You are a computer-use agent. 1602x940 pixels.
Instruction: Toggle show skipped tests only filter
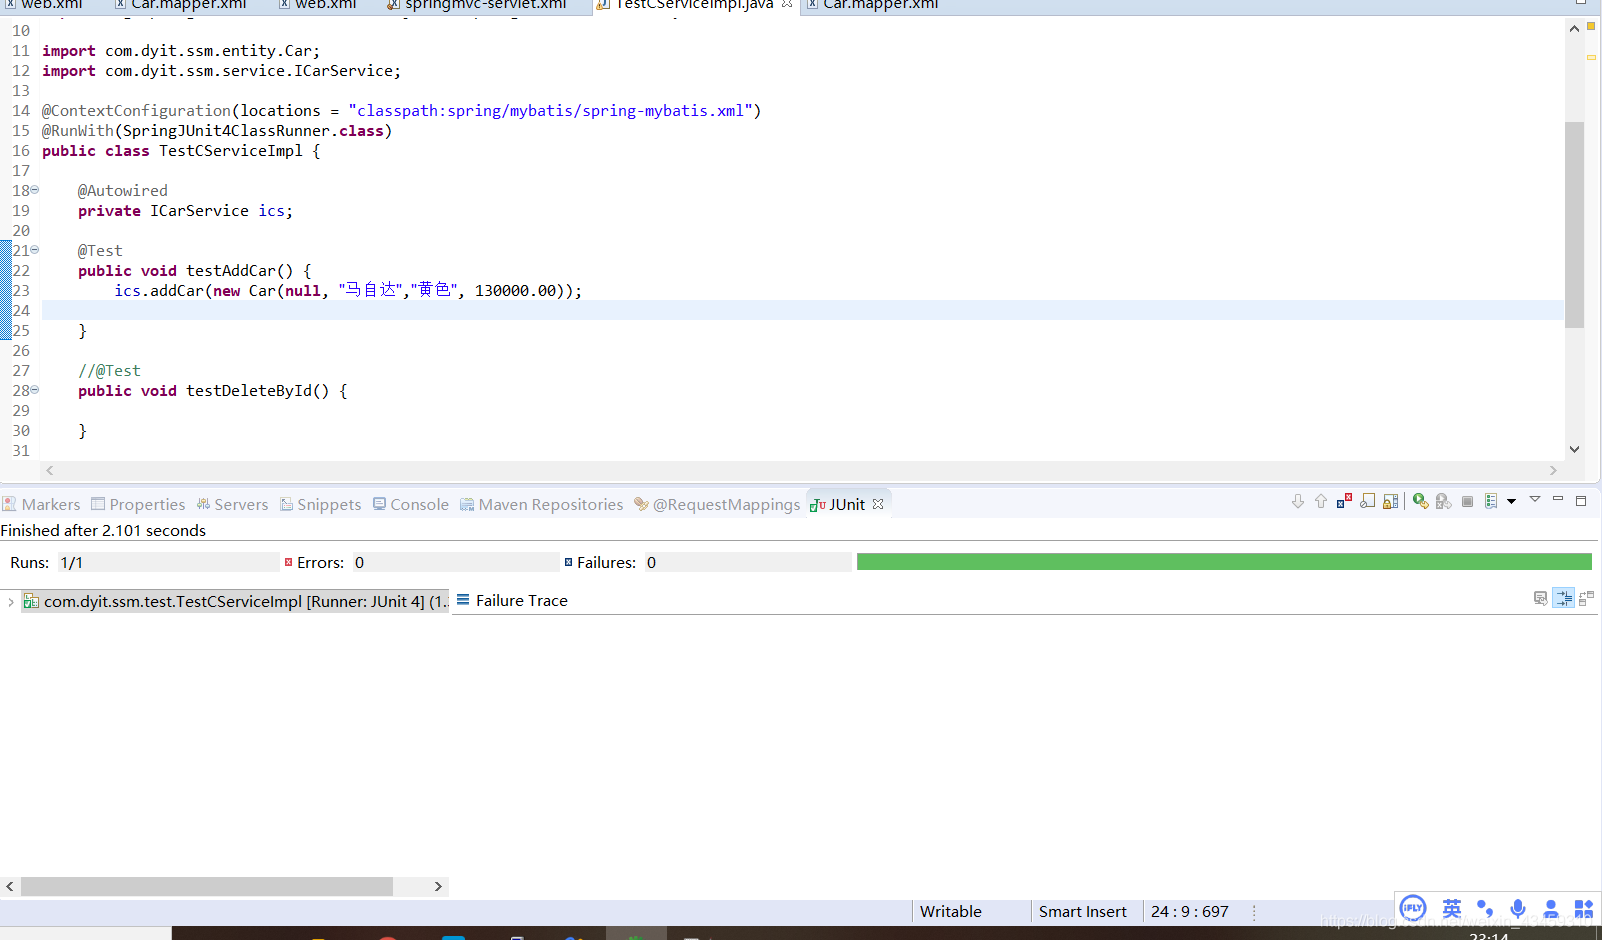pos(1367,501)
